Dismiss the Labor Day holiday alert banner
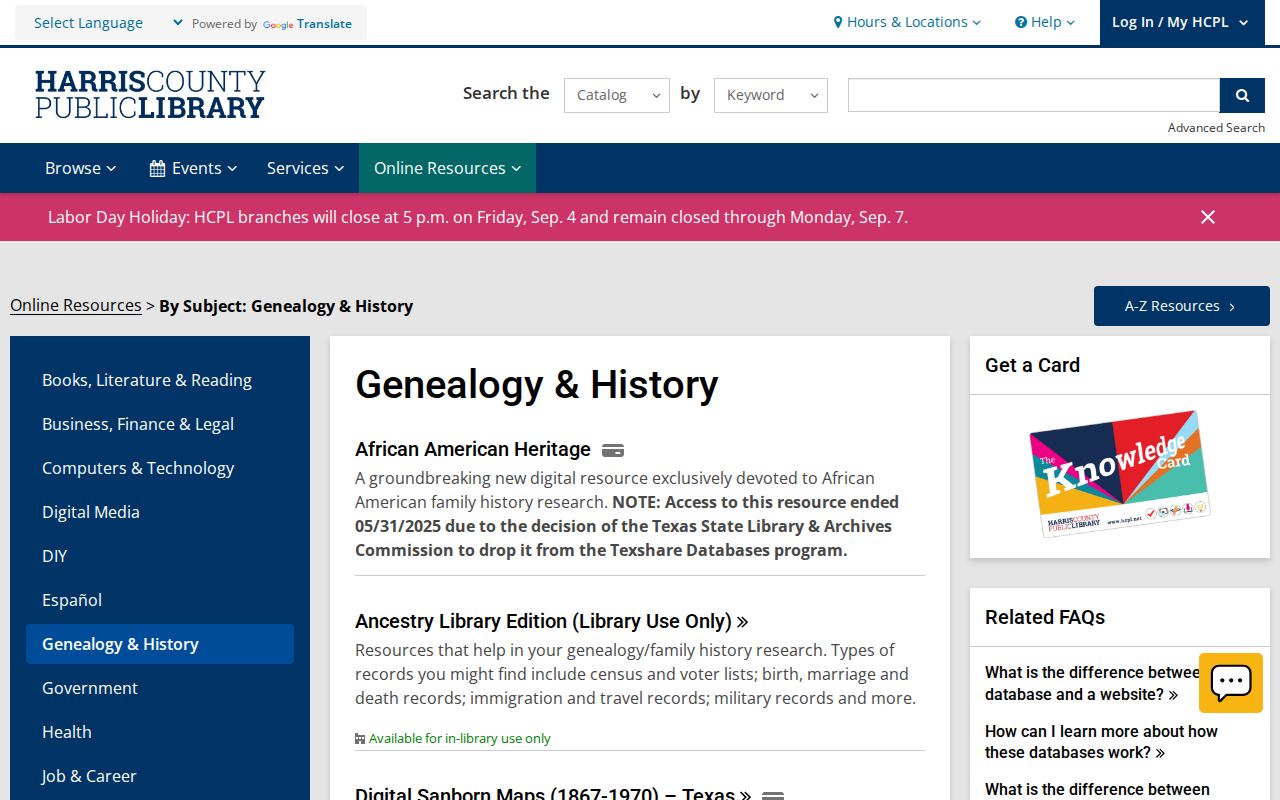 click(x=1208, y=217)
